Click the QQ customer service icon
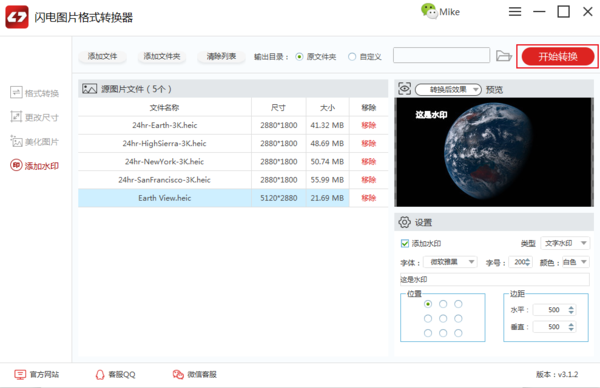Image resolution: width=600 pixels, height=388 pixels. pos(100,374)
